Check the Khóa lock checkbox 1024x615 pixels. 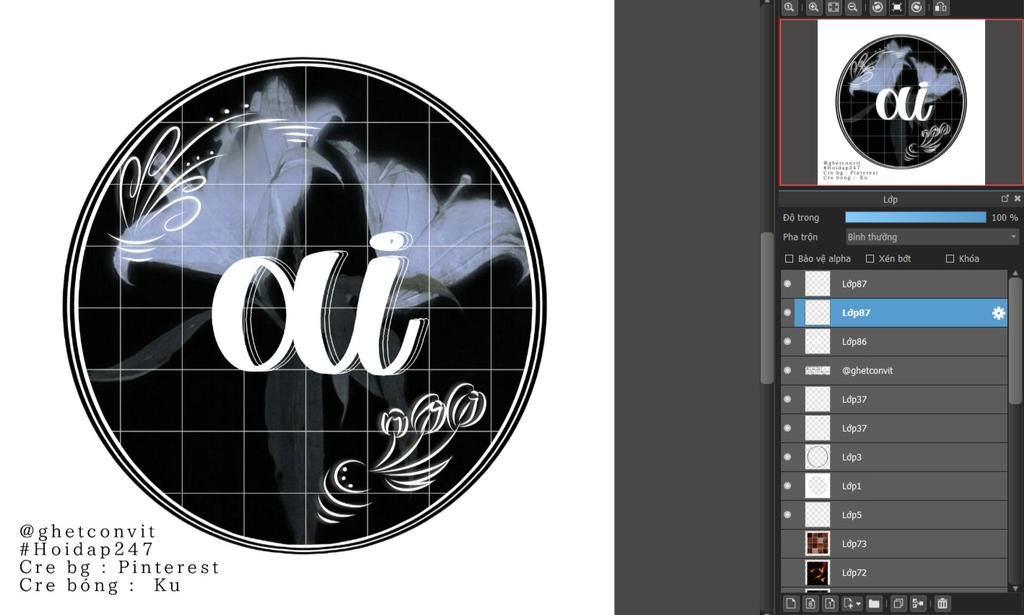point(950,259)
